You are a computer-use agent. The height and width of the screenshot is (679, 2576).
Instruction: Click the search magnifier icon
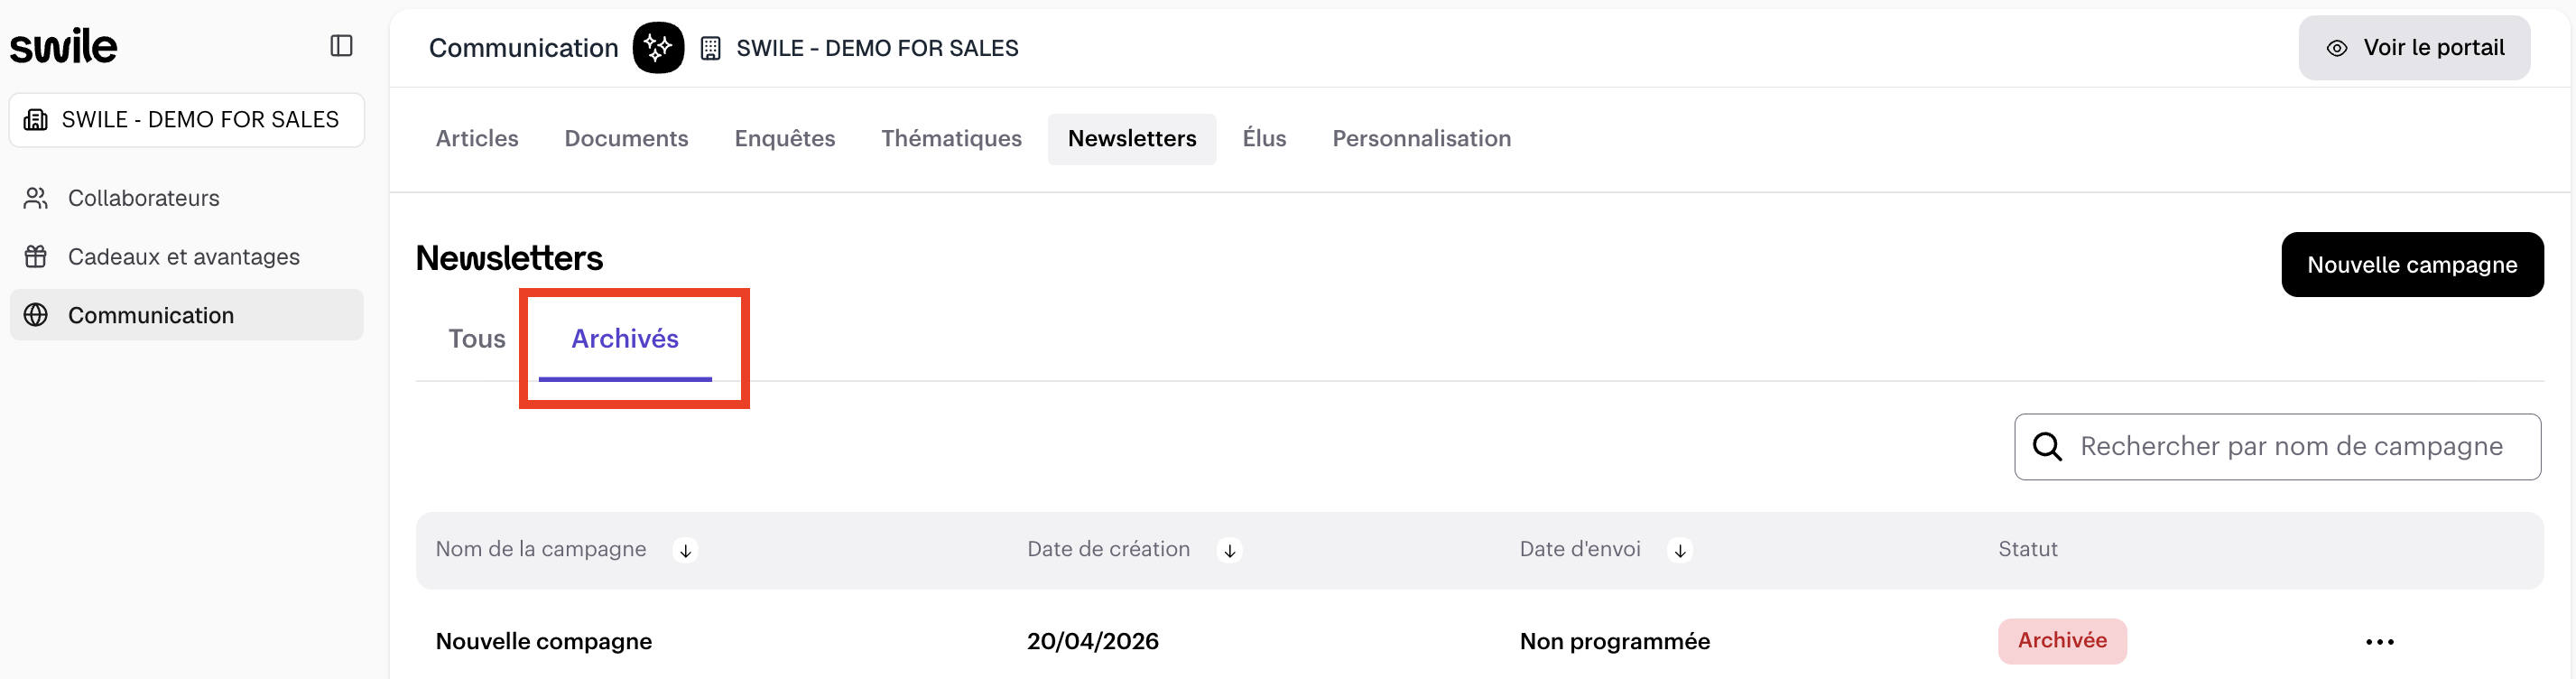tap(2047, 447)
